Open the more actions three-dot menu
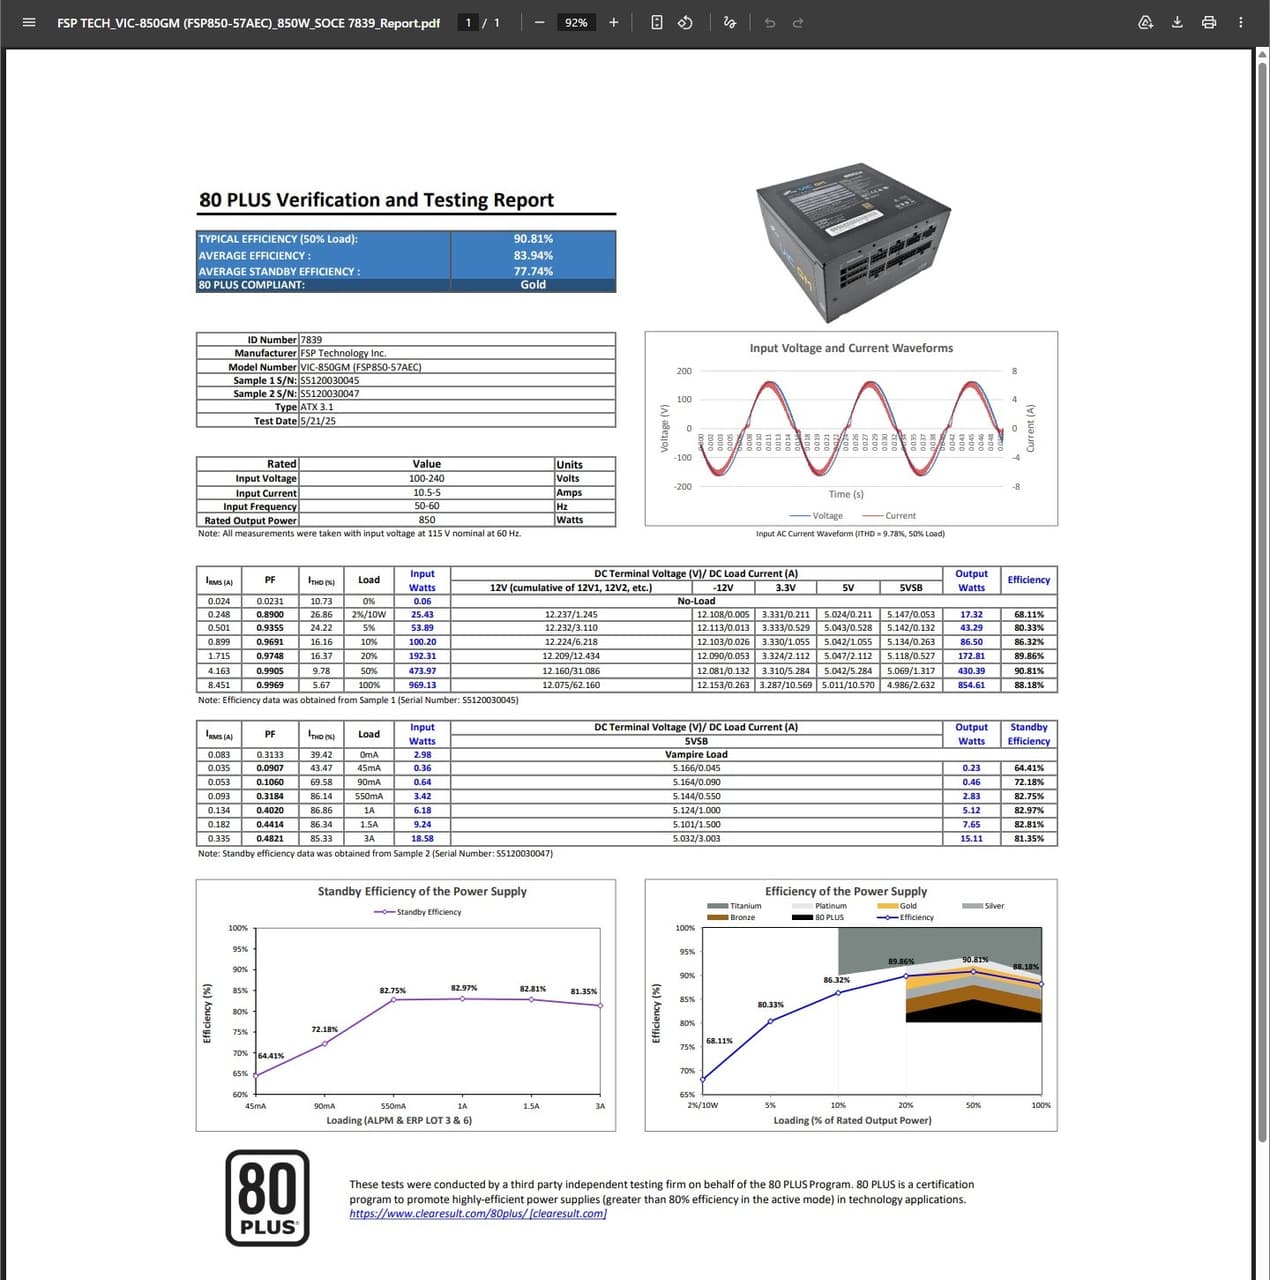 tap(1241, 22)
